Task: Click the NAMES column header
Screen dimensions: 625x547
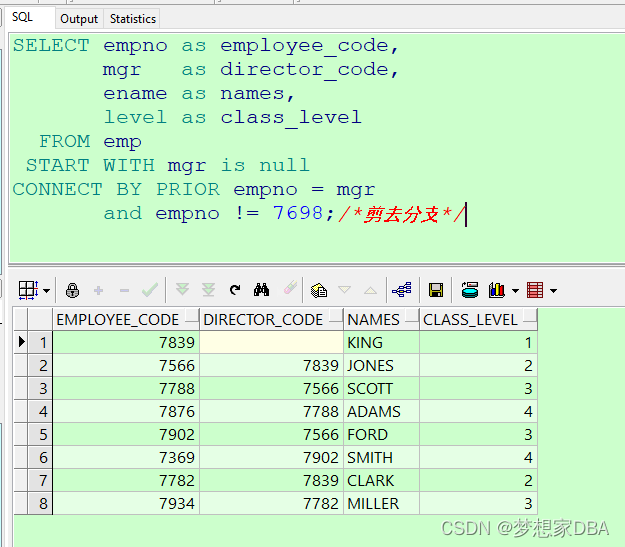Action: 381,319
